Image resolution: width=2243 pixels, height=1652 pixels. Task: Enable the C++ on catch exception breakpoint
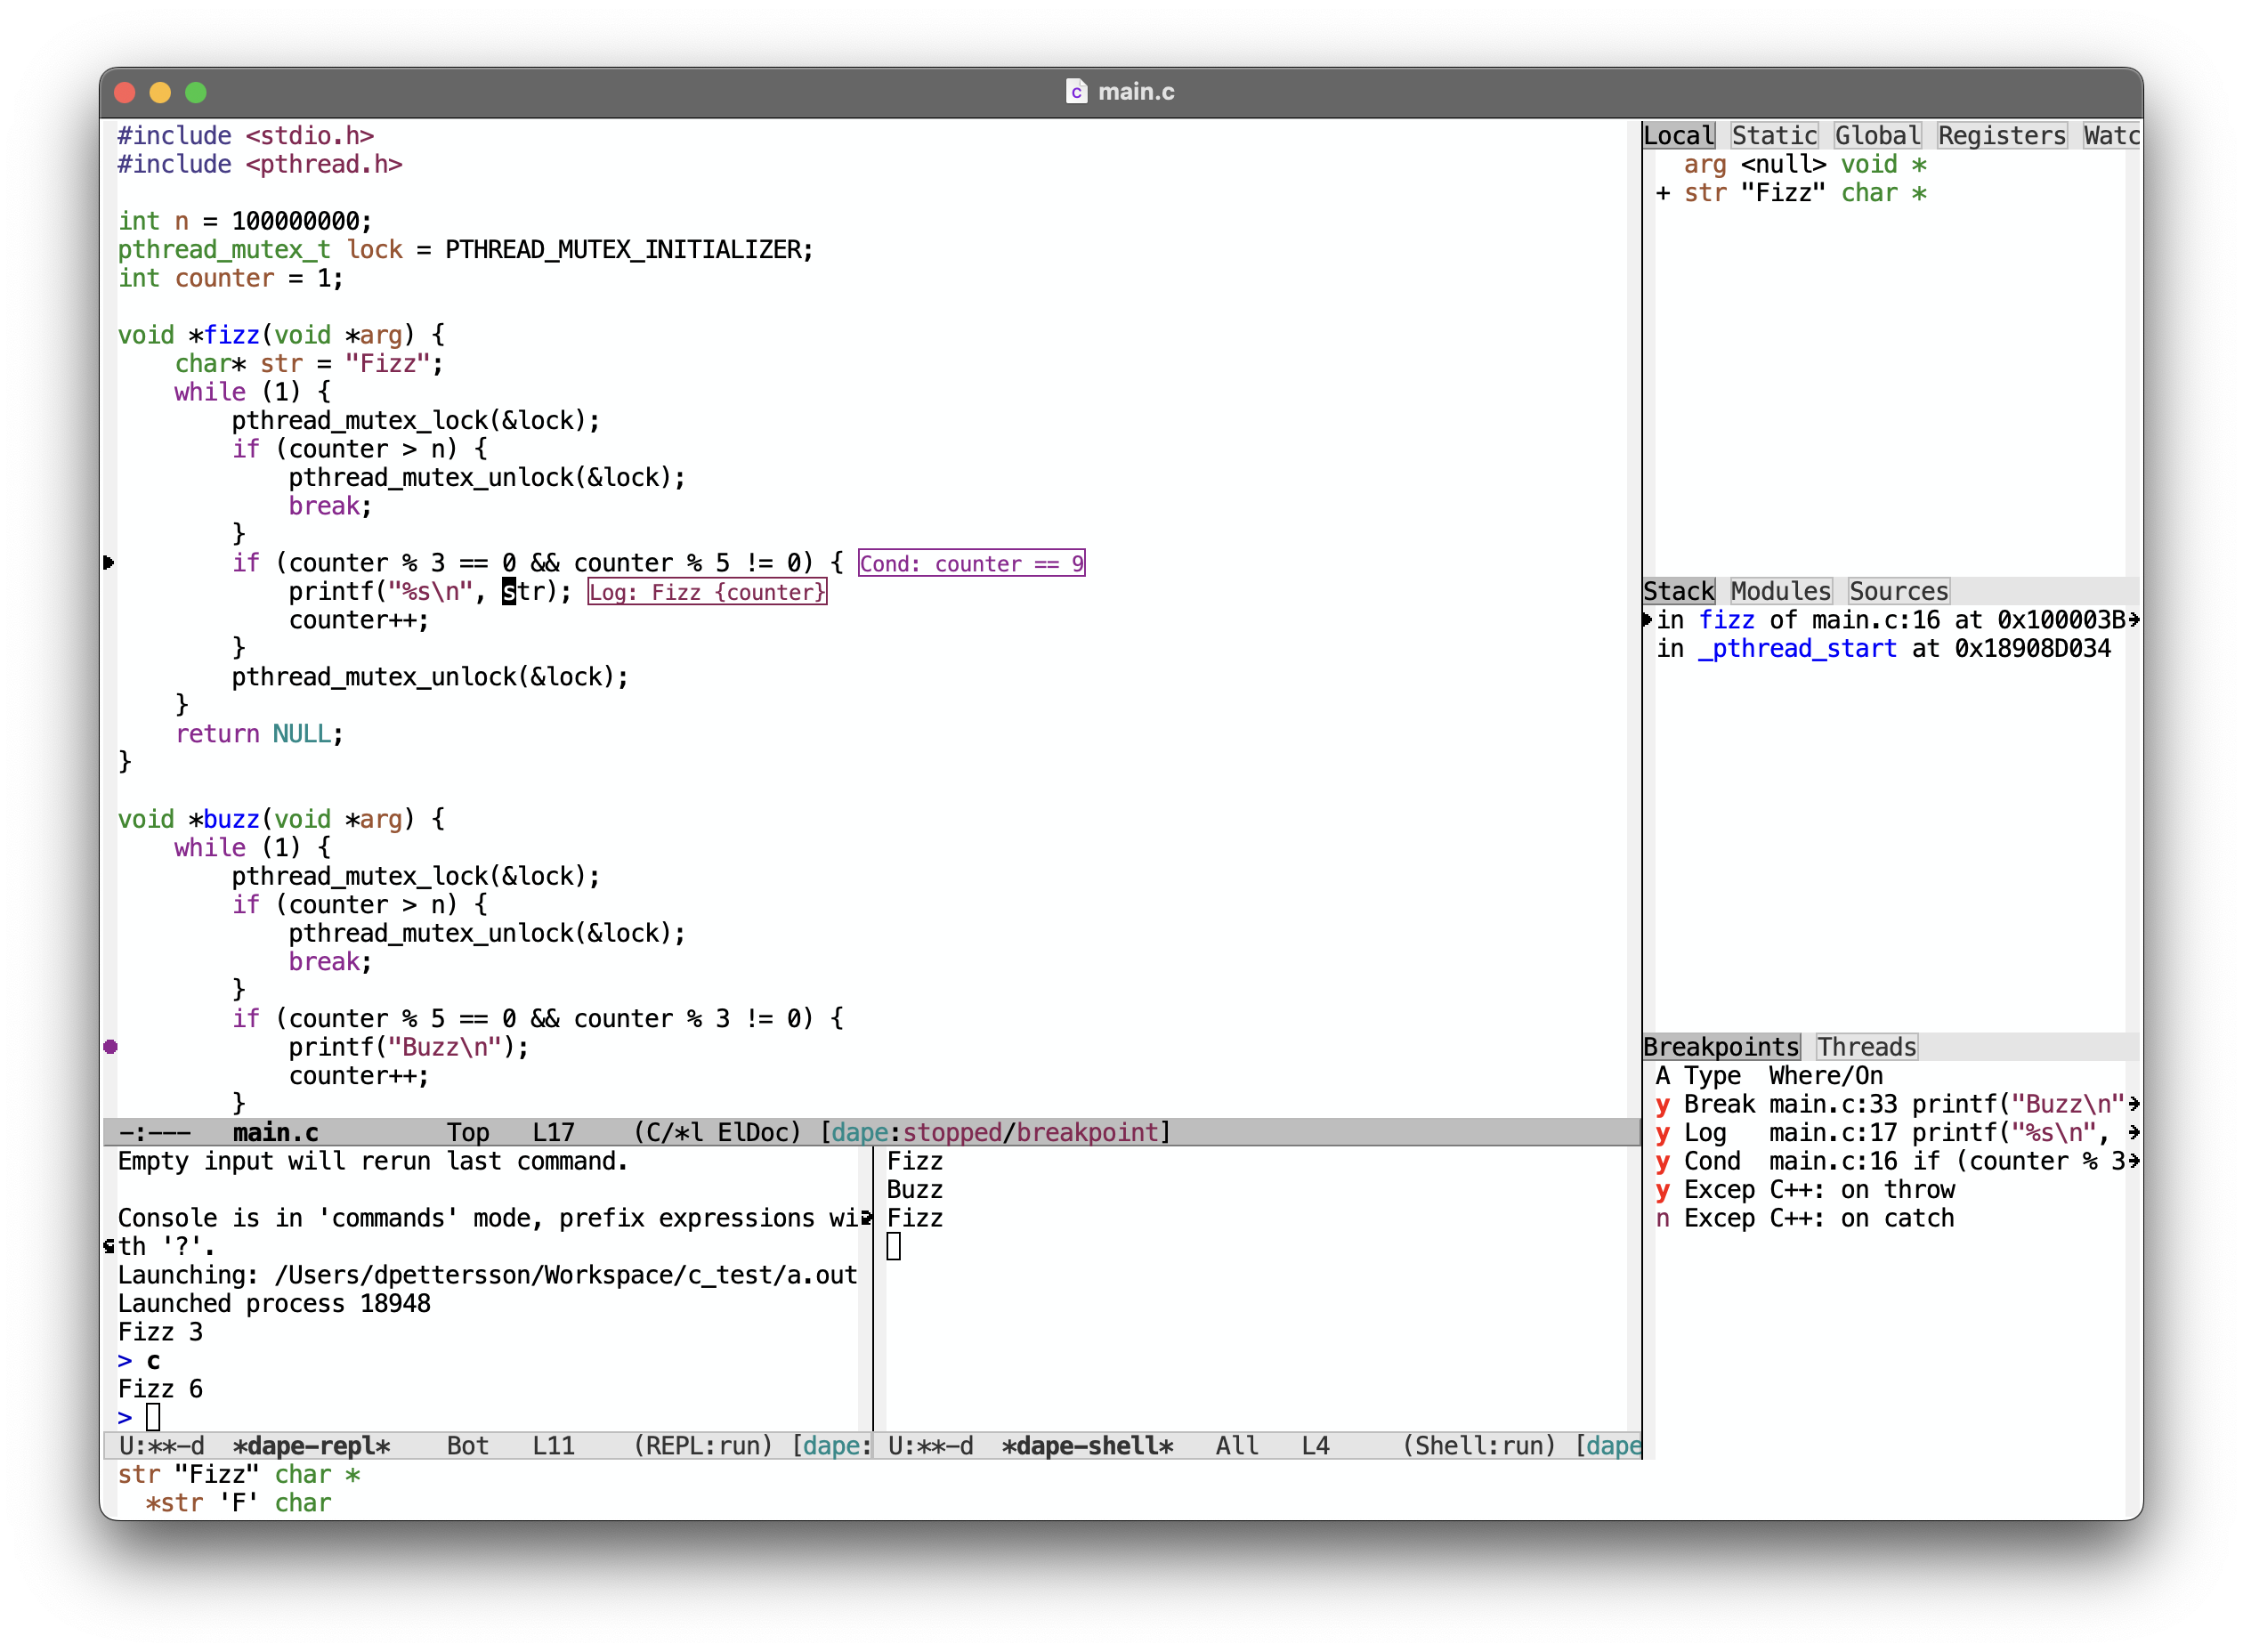pos(1662,1218)
